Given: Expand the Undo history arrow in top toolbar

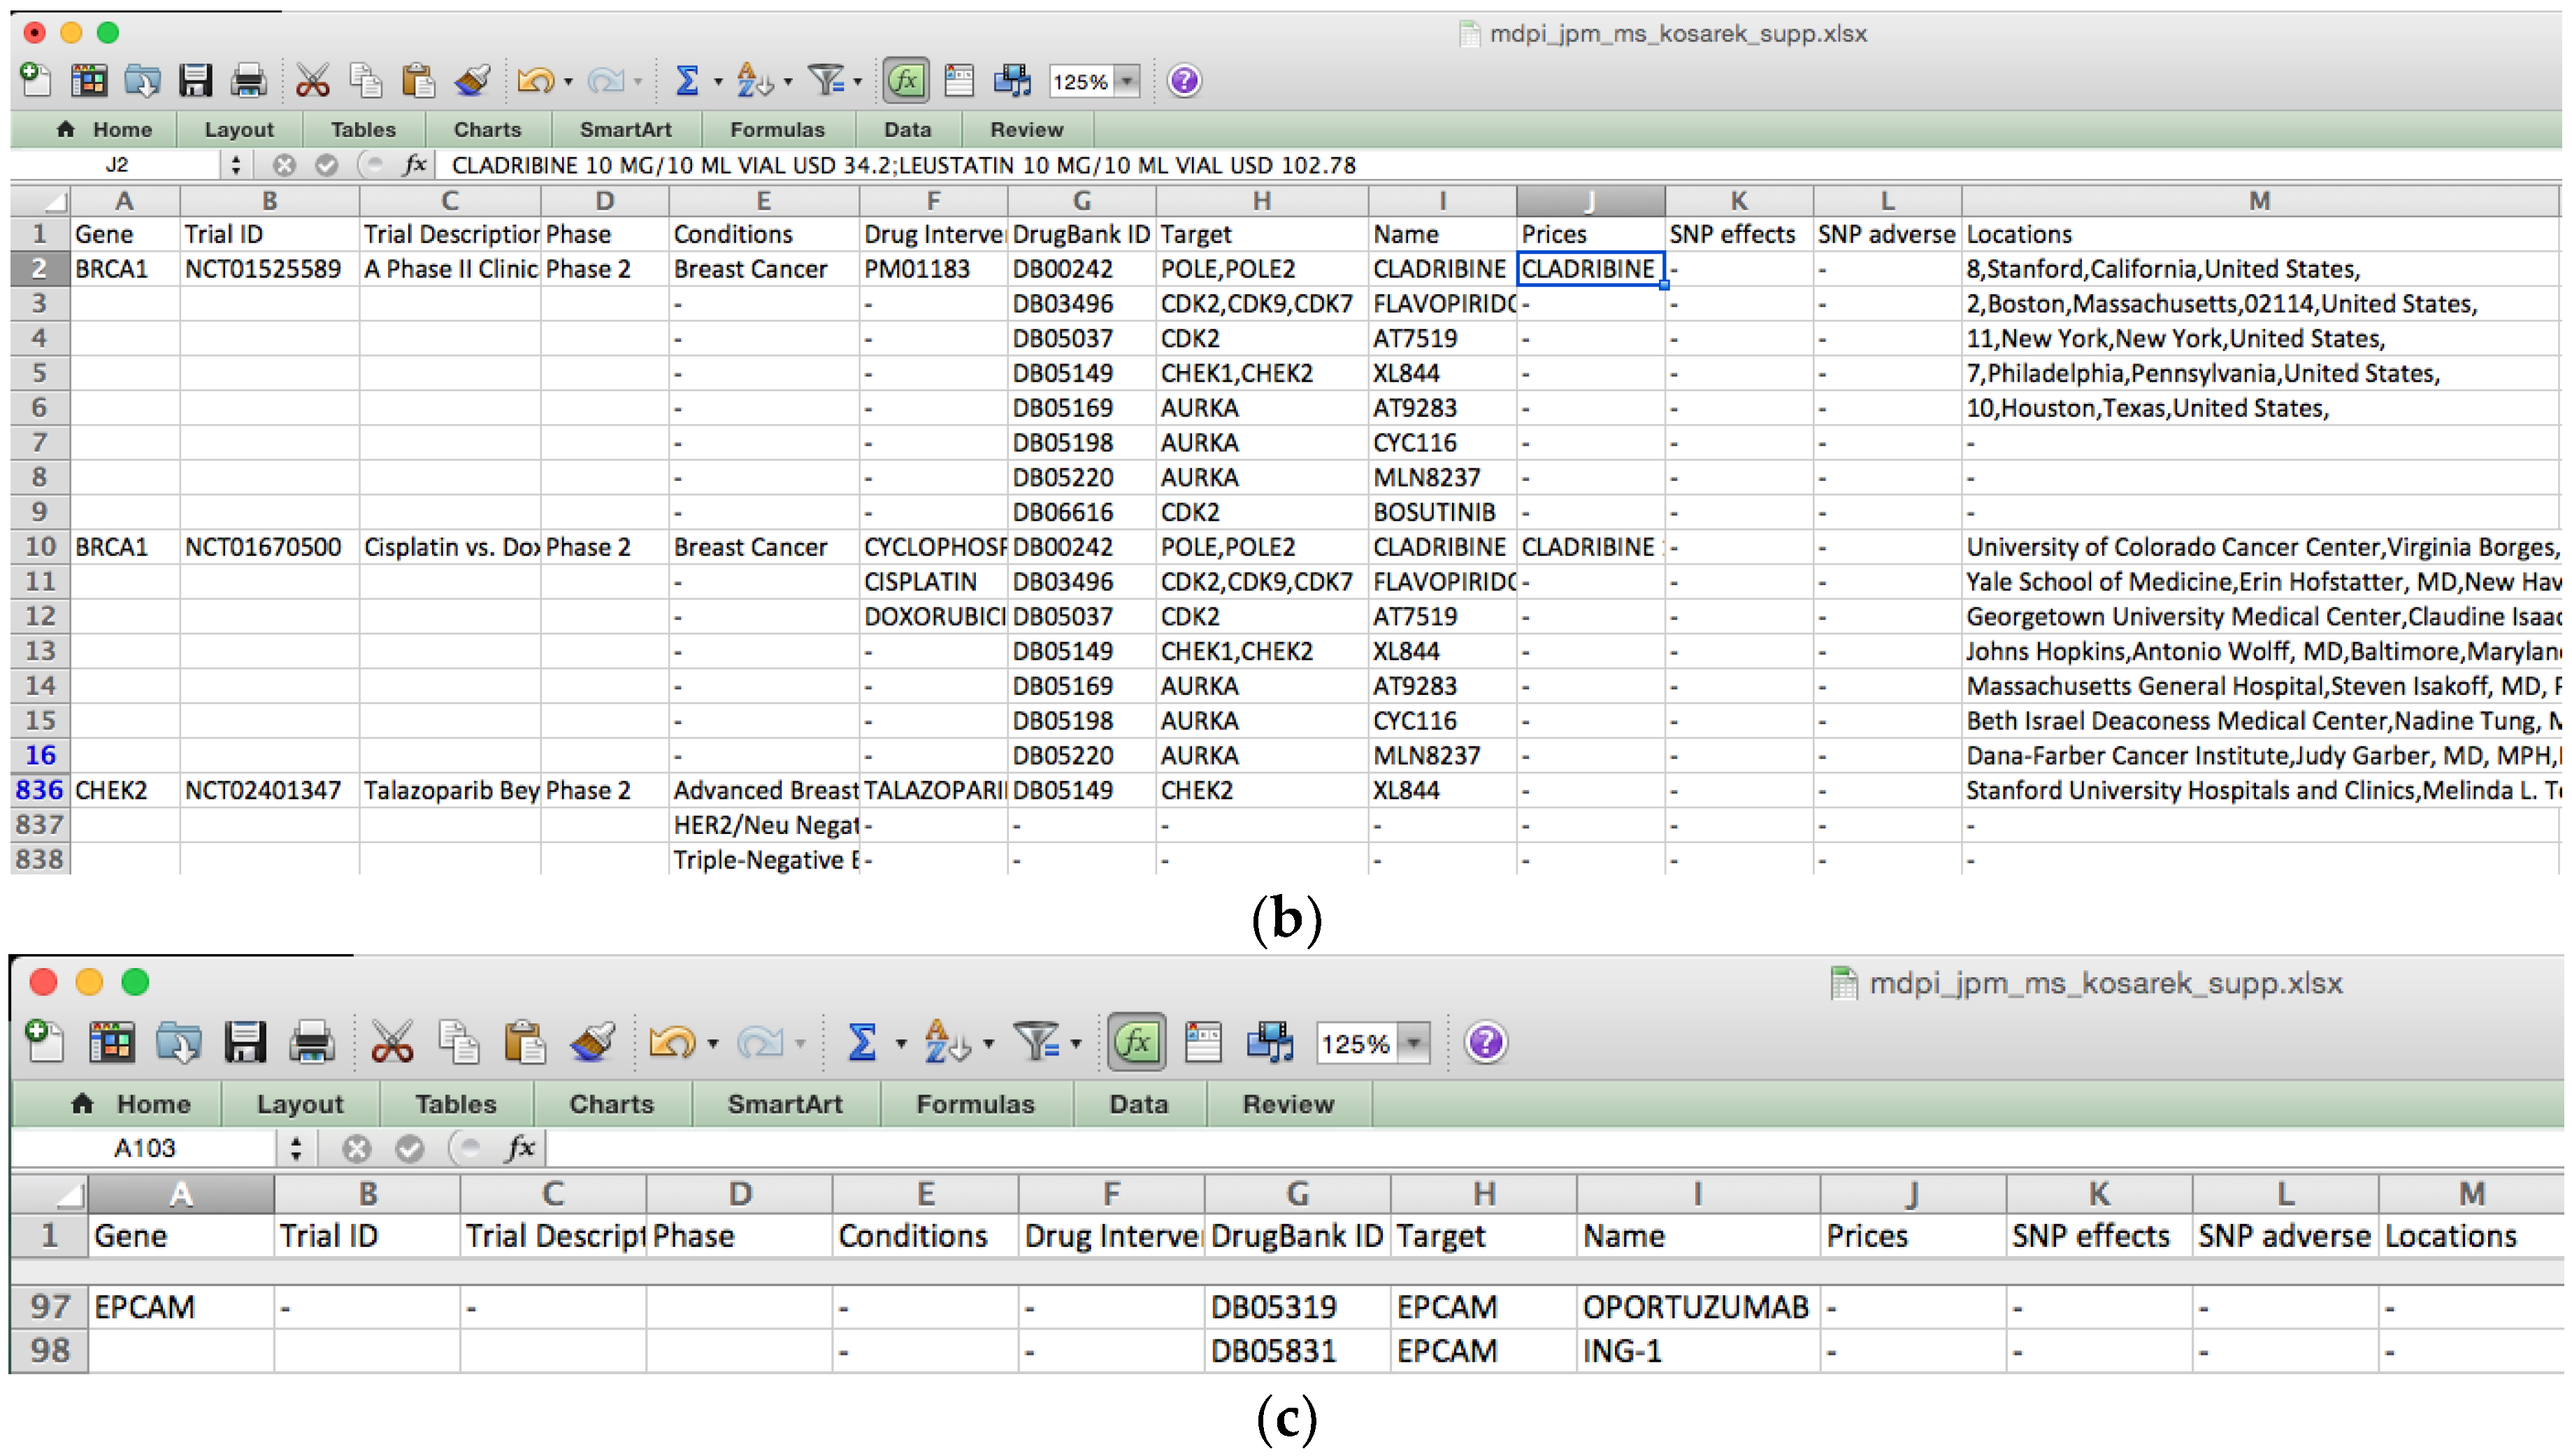Looking at the screenshot, I should point(569,82).
